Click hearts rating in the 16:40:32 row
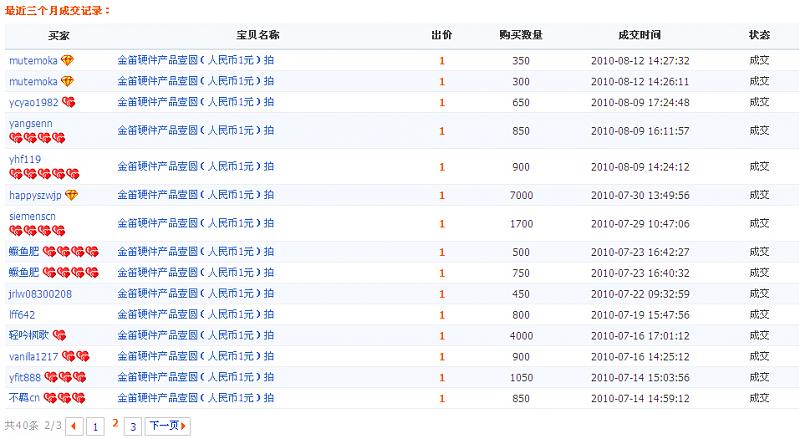The image size is (800, 439). coord(71,273)
